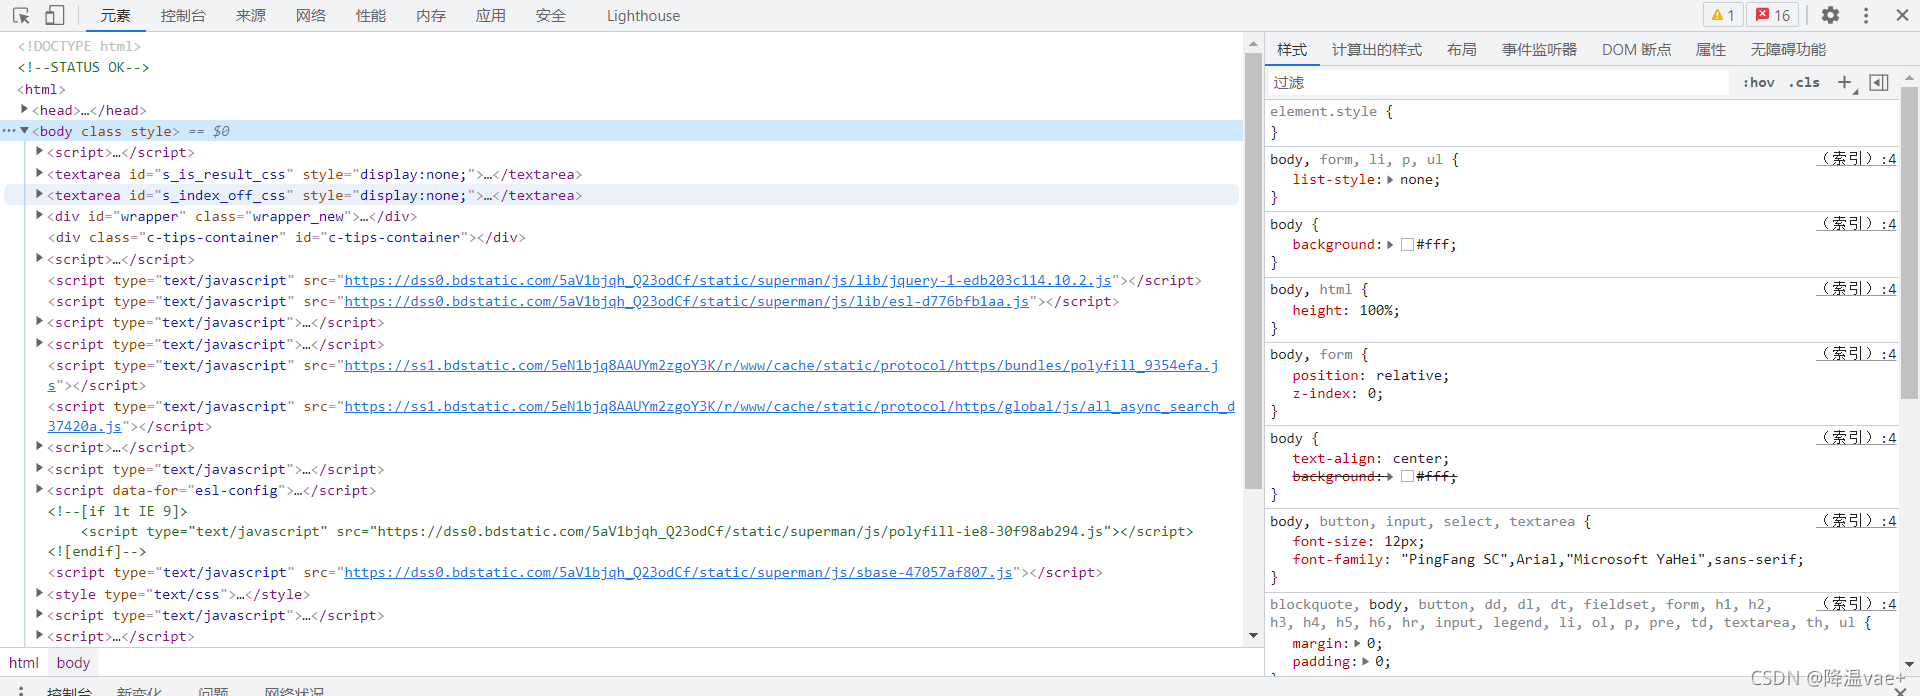The image size is (1920, 696).
Task: Toggle the computed styles sidebar icon
Action: 1879,83
